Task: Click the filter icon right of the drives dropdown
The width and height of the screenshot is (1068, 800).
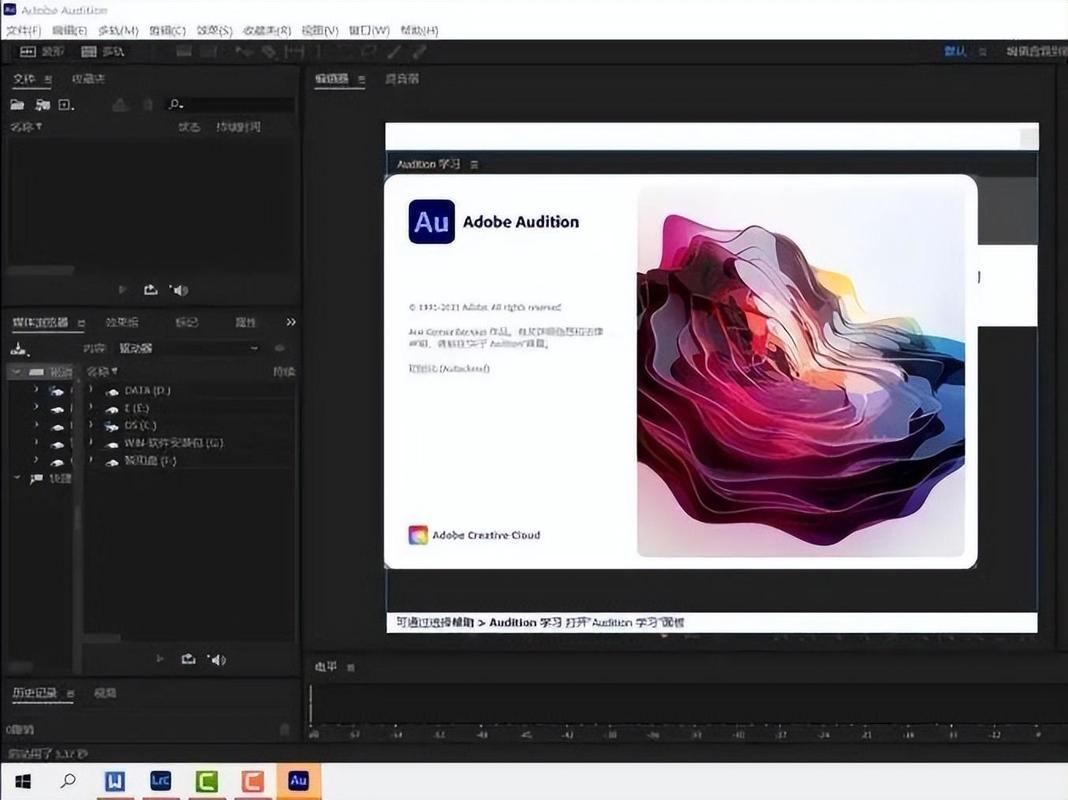Action: click(279, 348)
